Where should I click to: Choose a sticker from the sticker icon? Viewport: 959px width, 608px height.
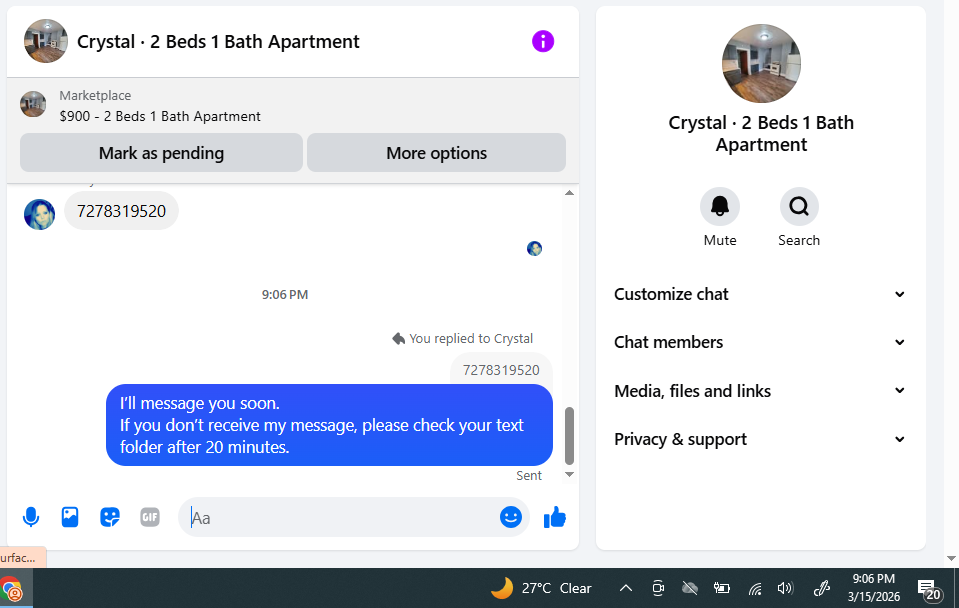(x=110, y=517)
